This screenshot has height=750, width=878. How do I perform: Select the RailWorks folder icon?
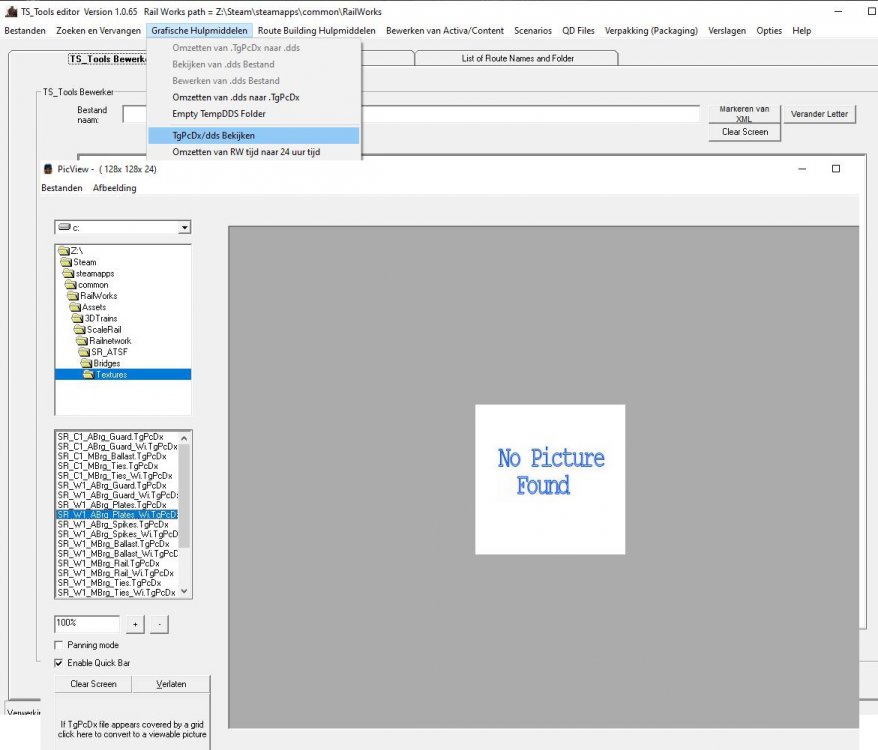[x=72, y=296]
